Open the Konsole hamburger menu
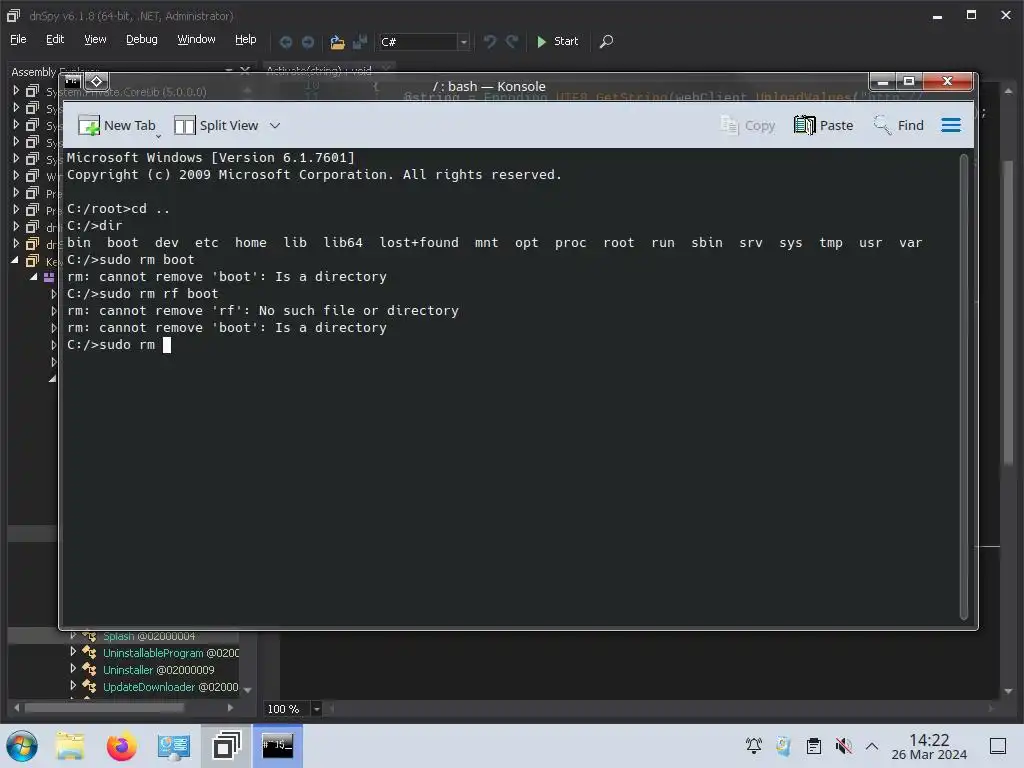1024x768 pixels. coord(951,125)
